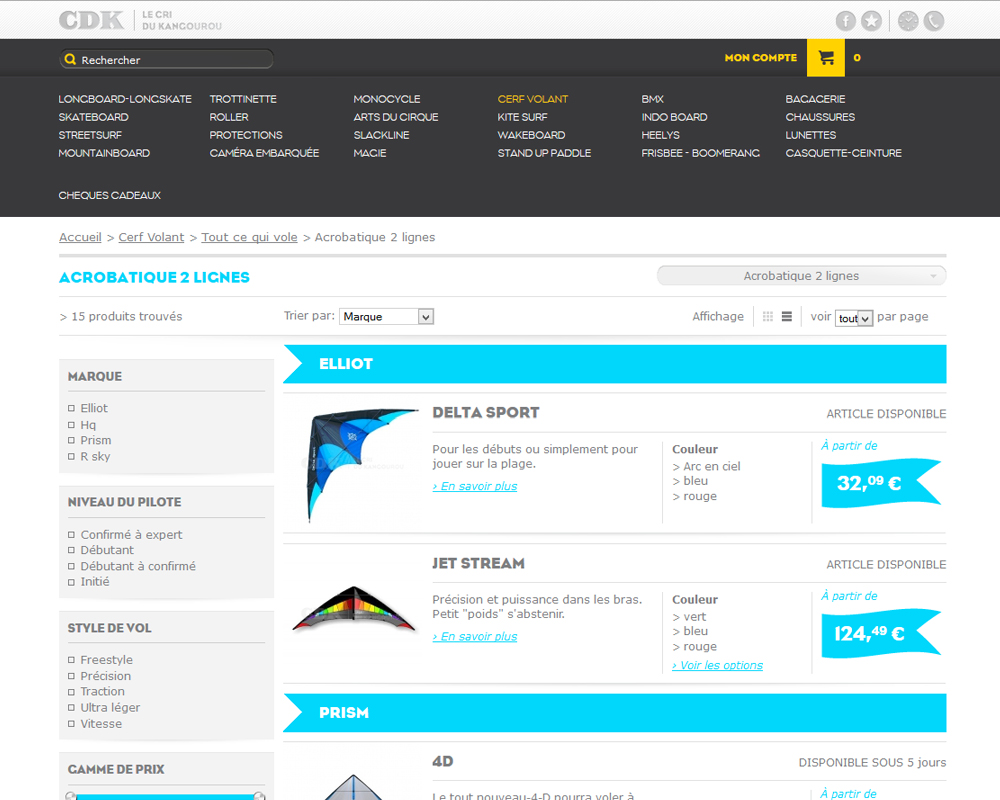Grab the right price range slider handle
This screenshot has width=1000, height=800.
click(x=259, y=796)
